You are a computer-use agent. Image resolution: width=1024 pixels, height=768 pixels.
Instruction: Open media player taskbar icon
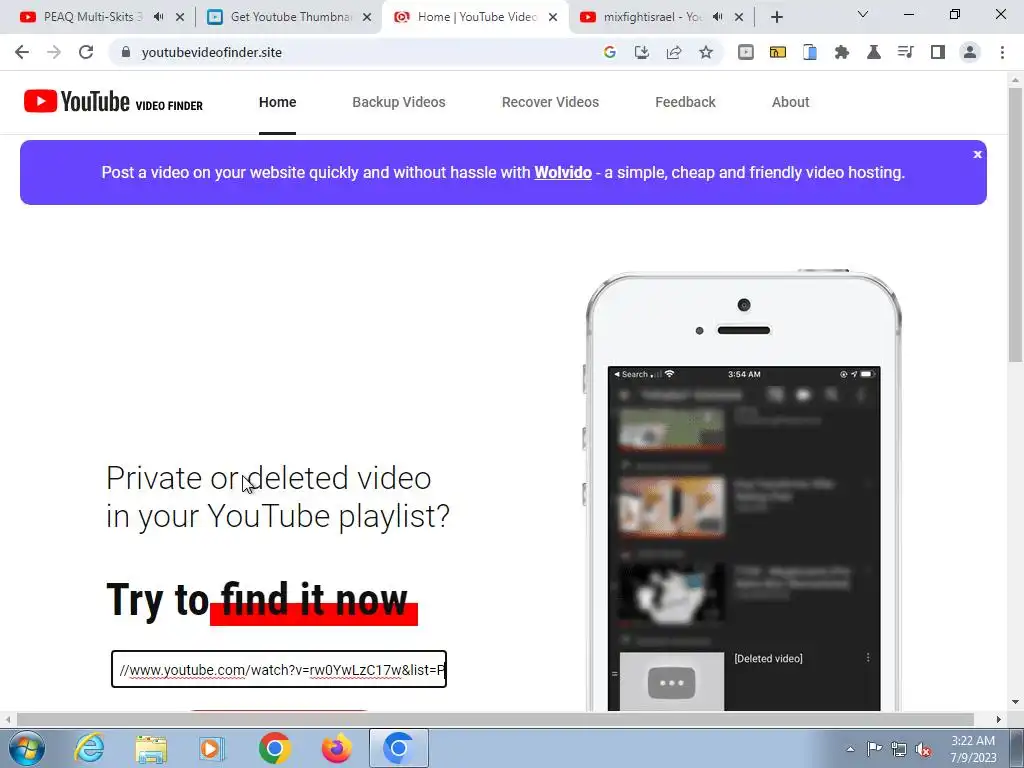212,748
